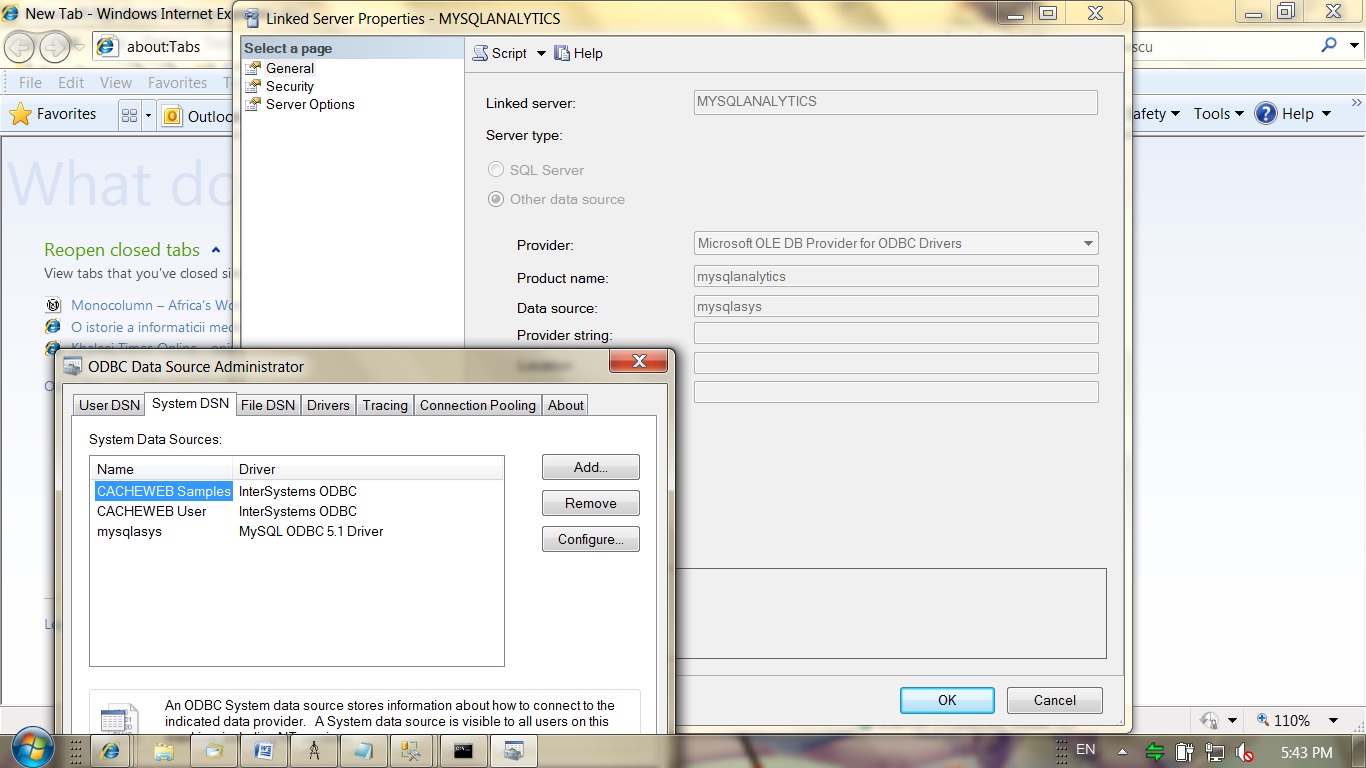1366x768 pixels.
Task: Click the Data source field
Action: click(x=896, y=306)
